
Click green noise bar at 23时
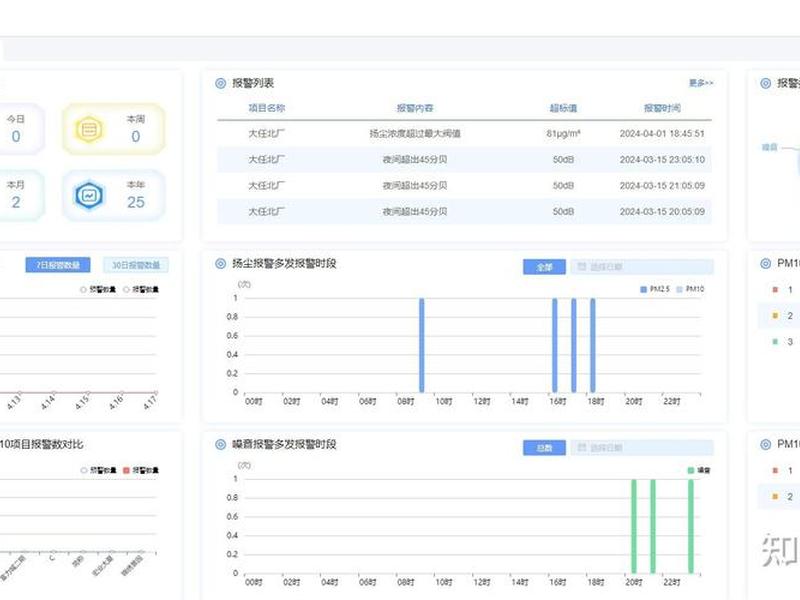(x=691, y=526)
